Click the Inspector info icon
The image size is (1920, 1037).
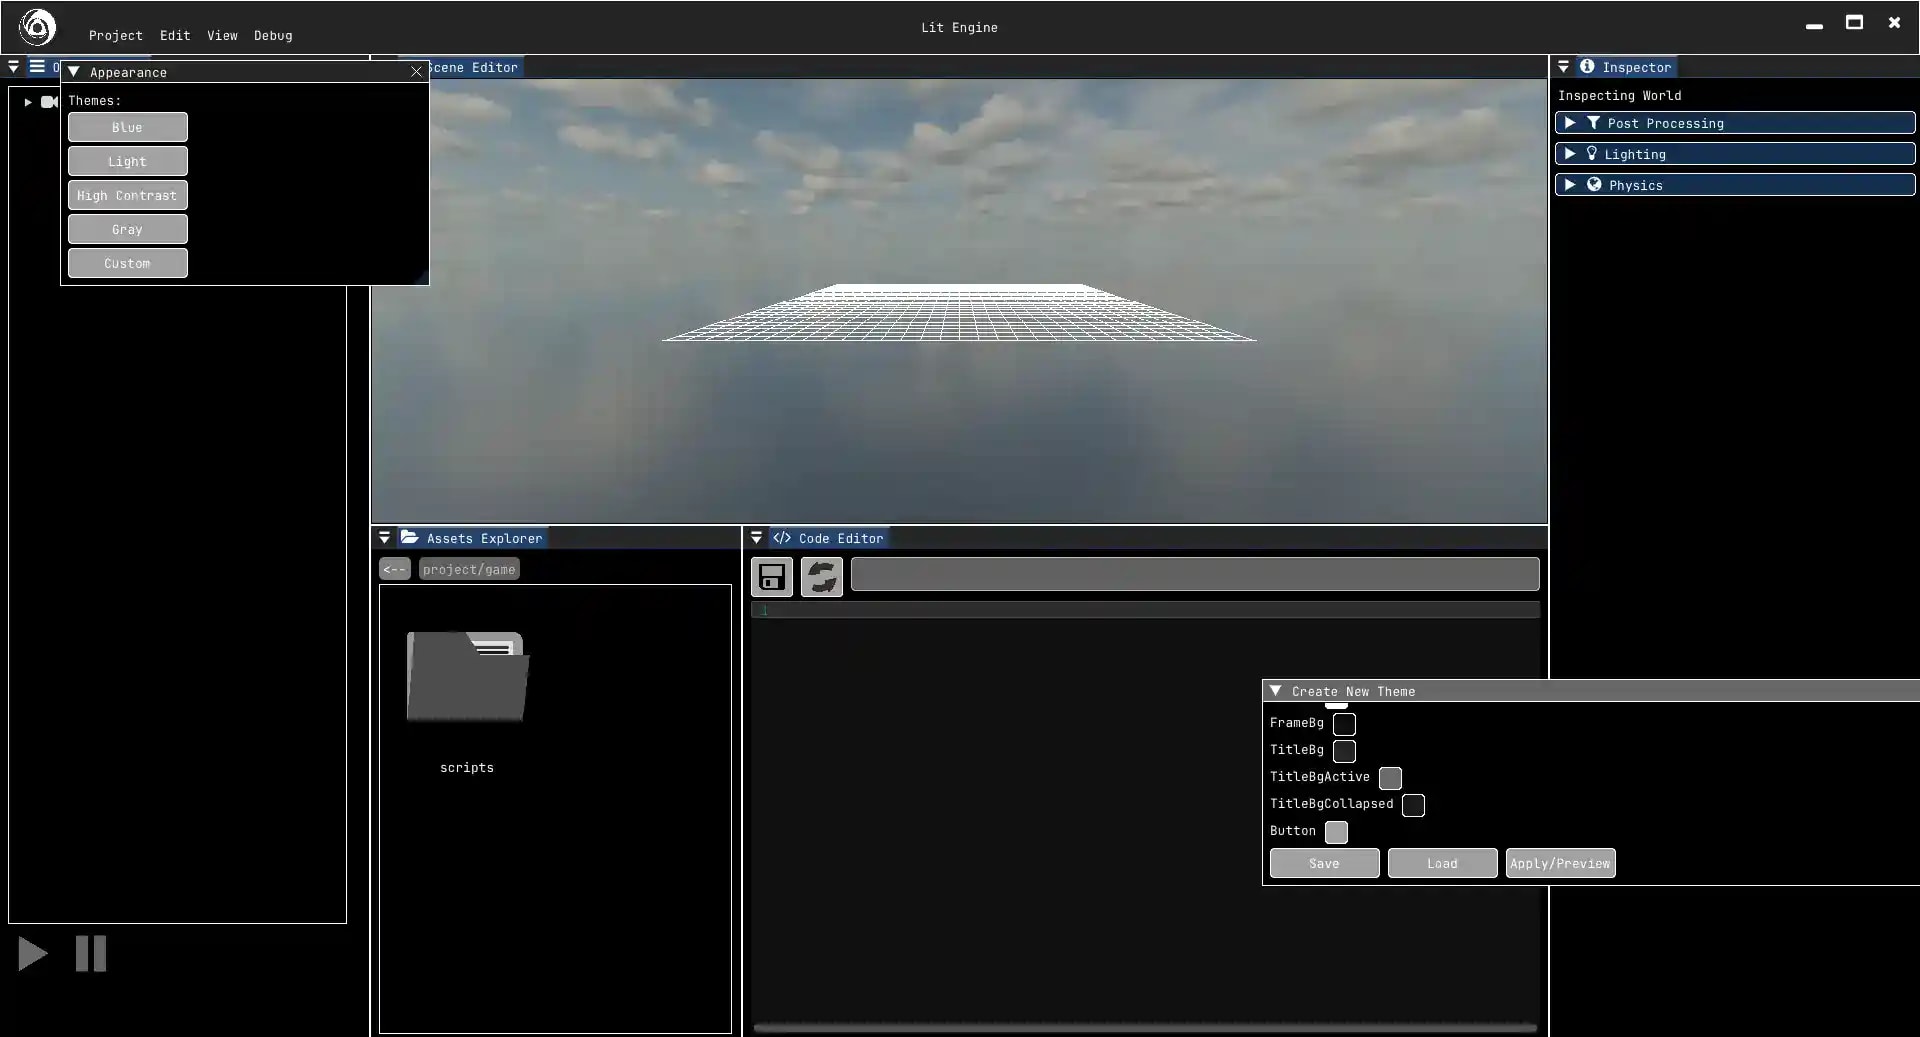pos(1587,66)
